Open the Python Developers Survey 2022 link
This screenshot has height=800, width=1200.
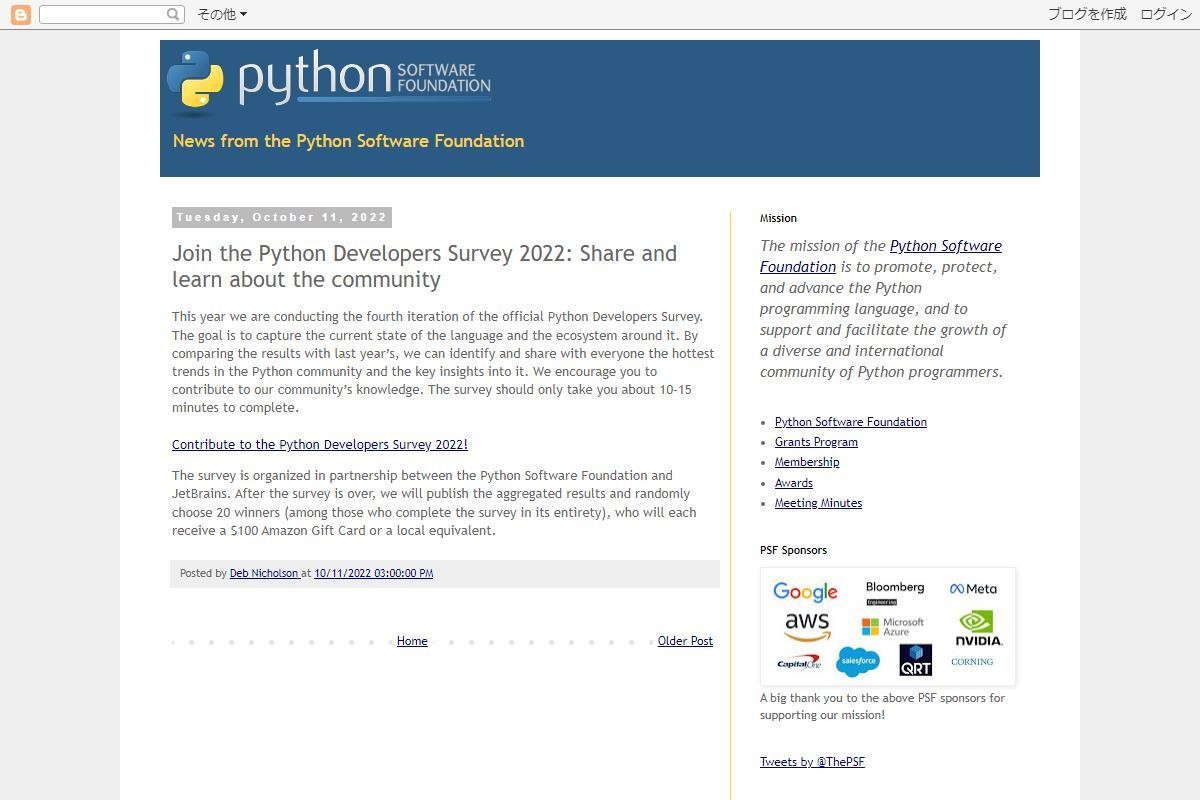coord(320,444)
